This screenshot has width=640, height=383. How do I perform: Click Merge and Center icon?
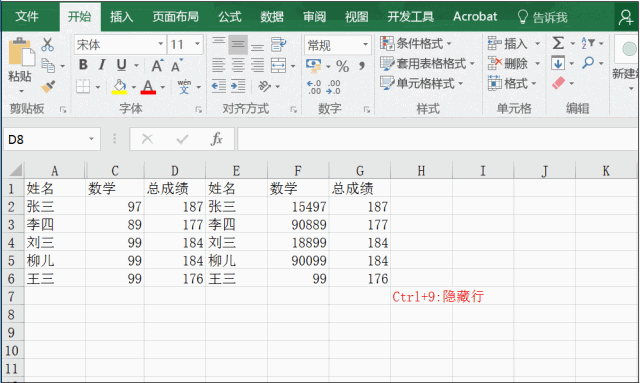click(x=278, y=65)
